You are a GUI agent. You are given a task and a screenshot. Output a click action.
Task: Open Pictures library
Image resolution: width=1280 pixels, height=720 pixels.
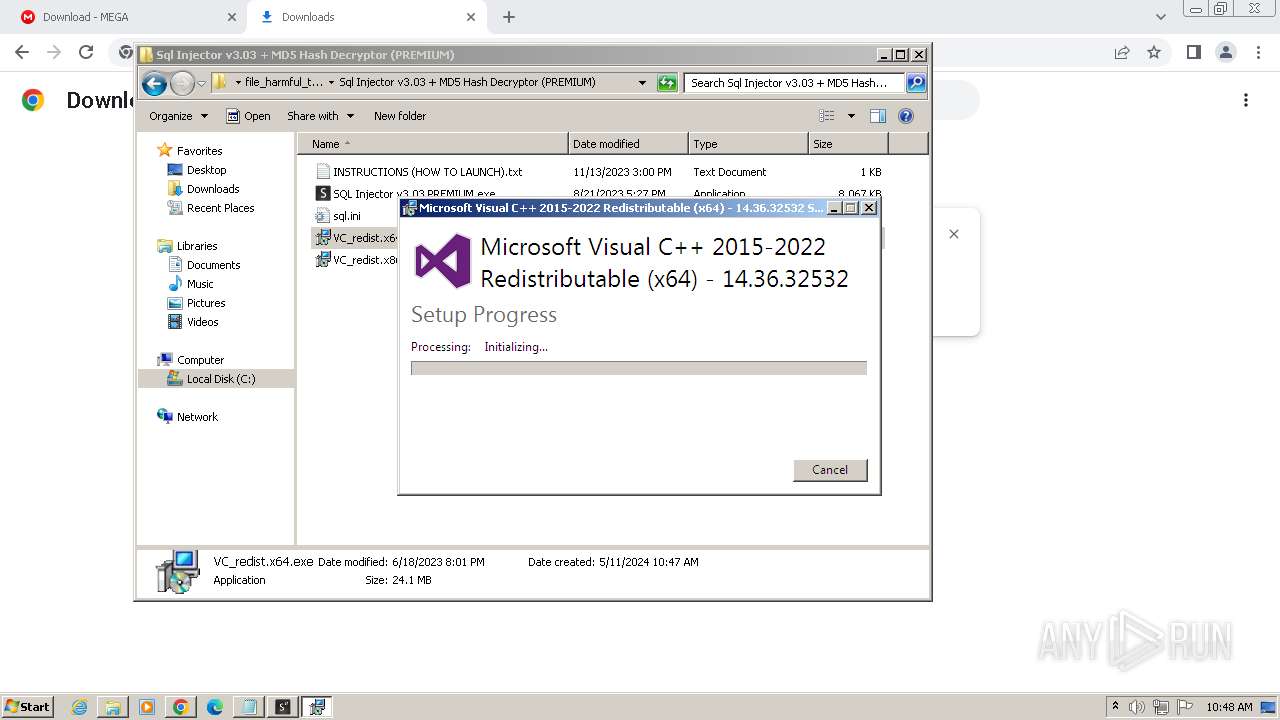pos(206,303)
